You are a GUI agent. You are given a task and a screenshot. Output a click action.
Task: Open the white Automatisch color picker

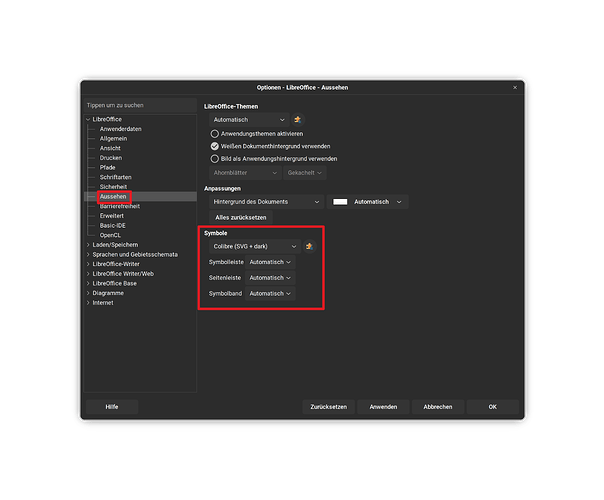[x=368, y=202]
